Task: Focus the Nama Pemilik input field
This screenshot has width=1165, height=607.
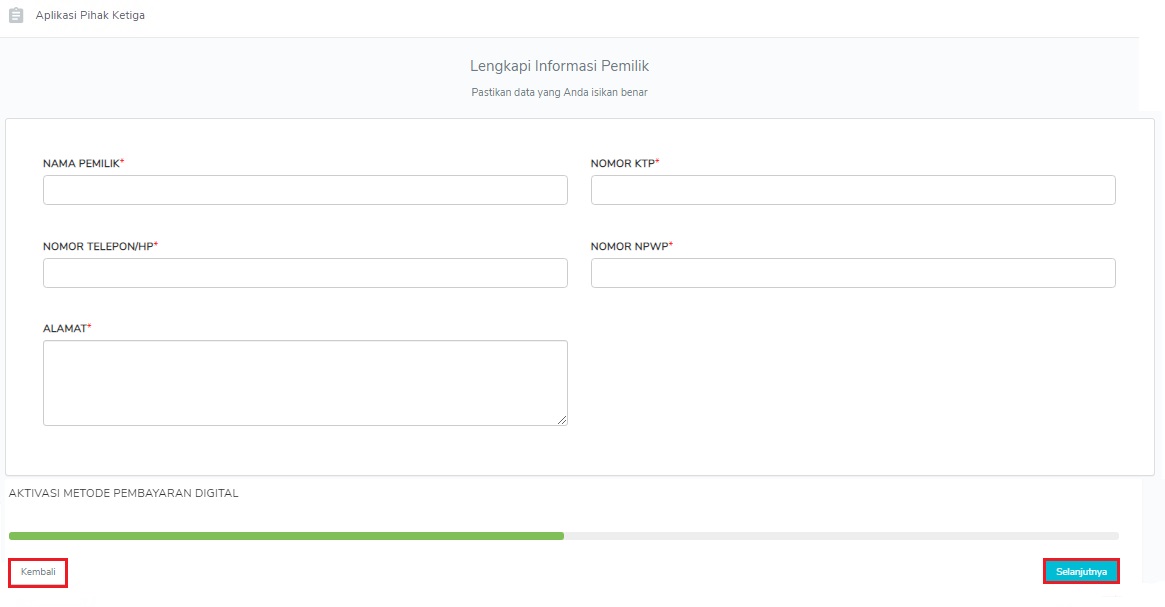Action: (305, 190)
